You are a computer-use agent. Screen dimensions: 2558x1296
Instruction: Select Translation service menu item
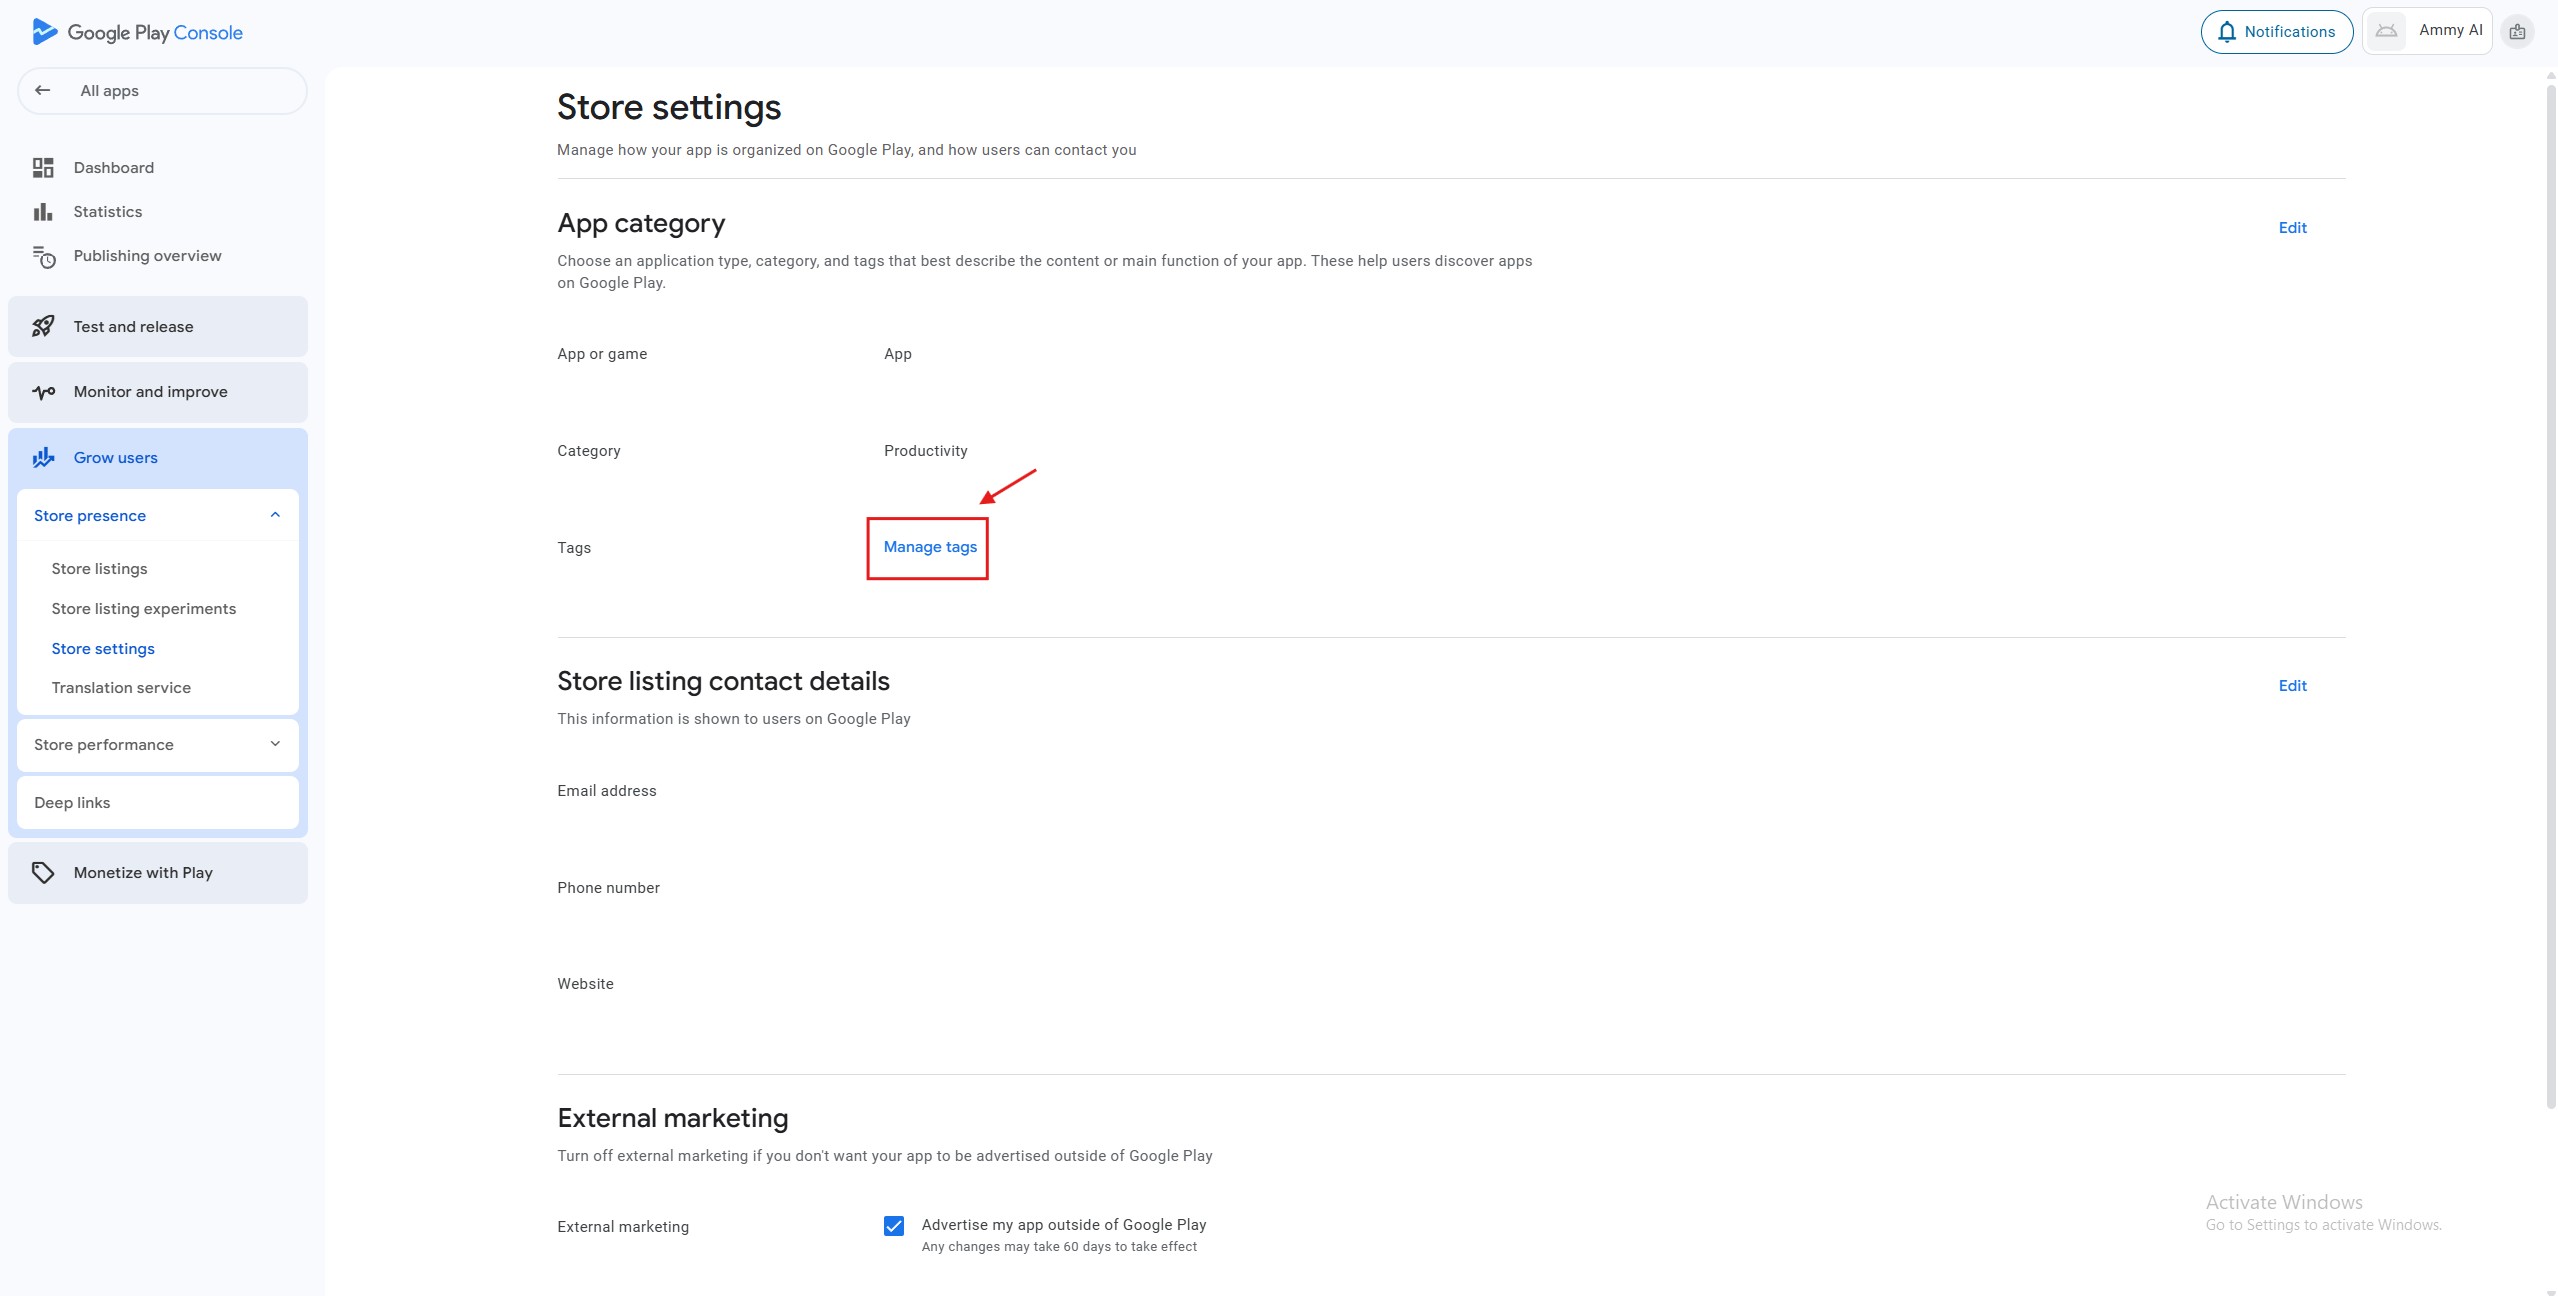121,688
